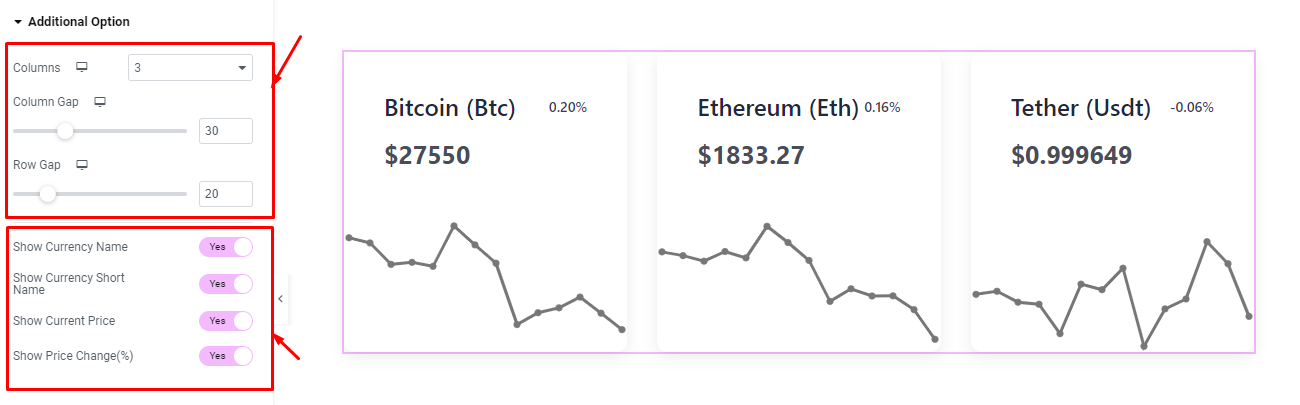1300x405 pixels.
Task: Collapse the editor panel with the arrow handle
Action: 281,298
